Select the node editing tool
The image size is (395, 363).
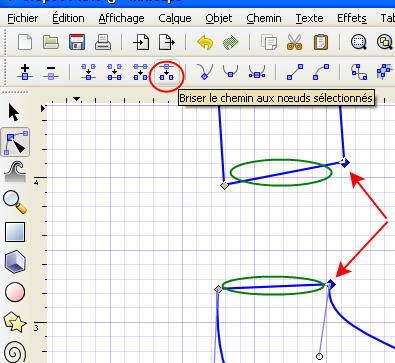coord(15,142)
